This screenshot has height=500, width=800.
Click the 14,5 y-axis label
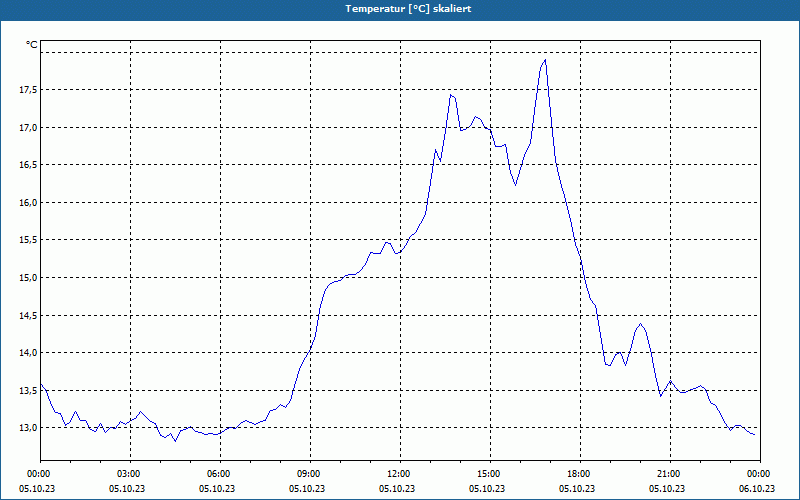pyautogui.click(x=28, y=315)
